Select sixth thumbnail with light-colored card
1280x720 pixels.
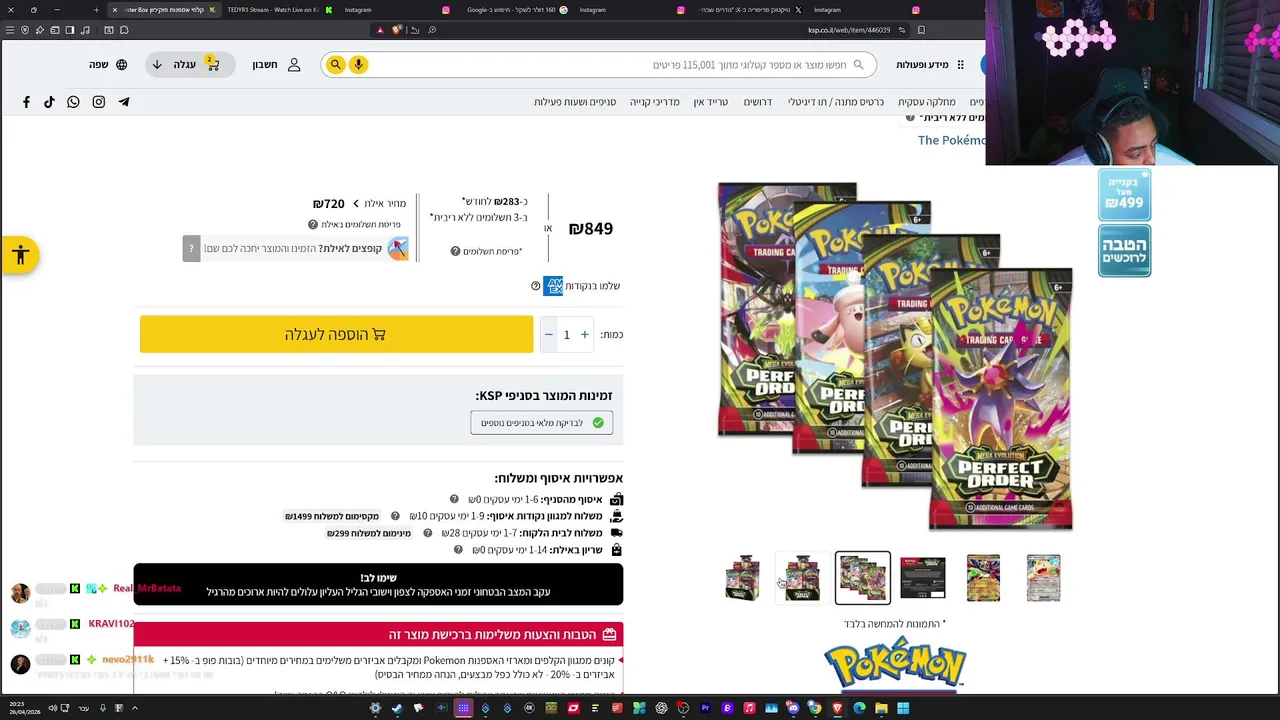[x=1043, y=578]
